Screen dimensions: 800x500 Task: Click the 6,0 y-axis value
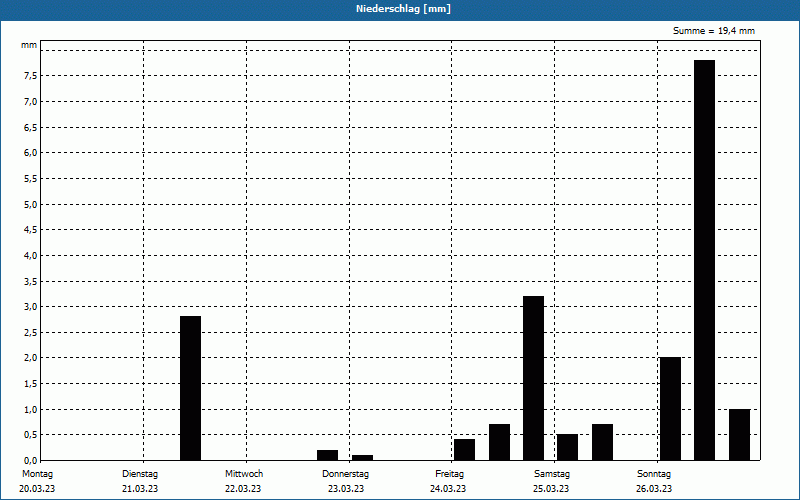tap(31, 153)
